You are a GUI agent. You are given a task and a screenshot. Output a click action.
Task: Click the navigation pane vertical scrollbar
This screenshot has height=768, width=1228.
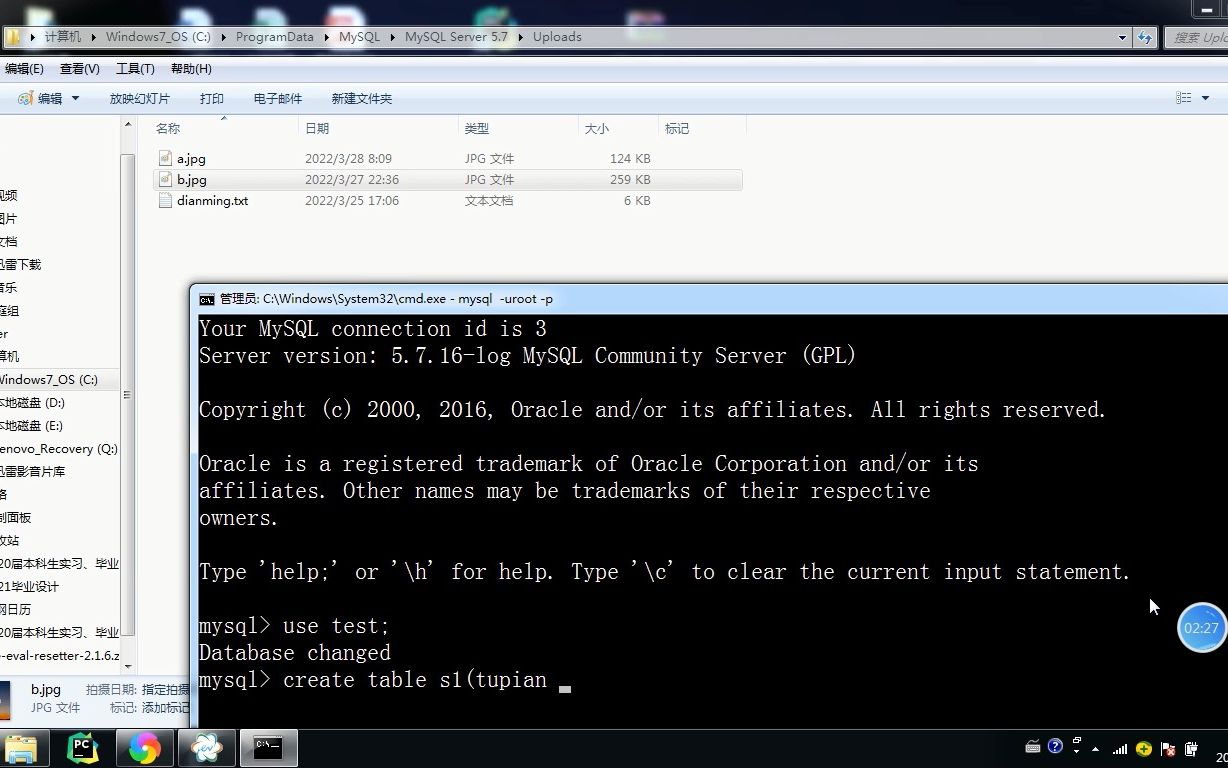click(127, 395)
